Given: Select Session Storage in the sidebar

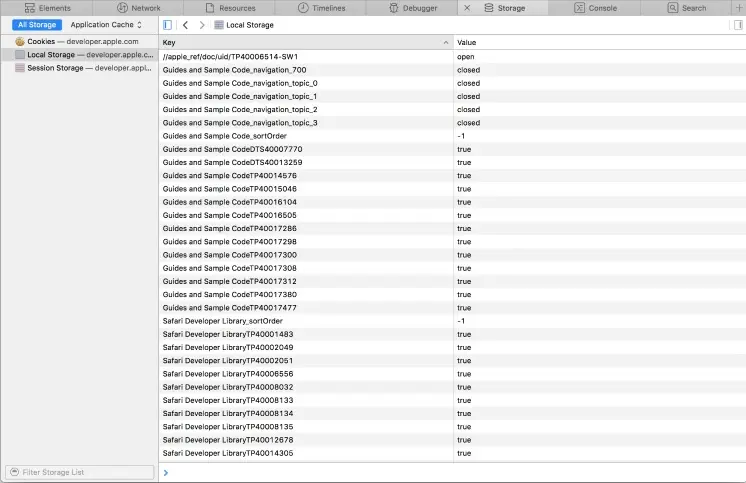Looking at the screenshot, I should pos(79,68).
